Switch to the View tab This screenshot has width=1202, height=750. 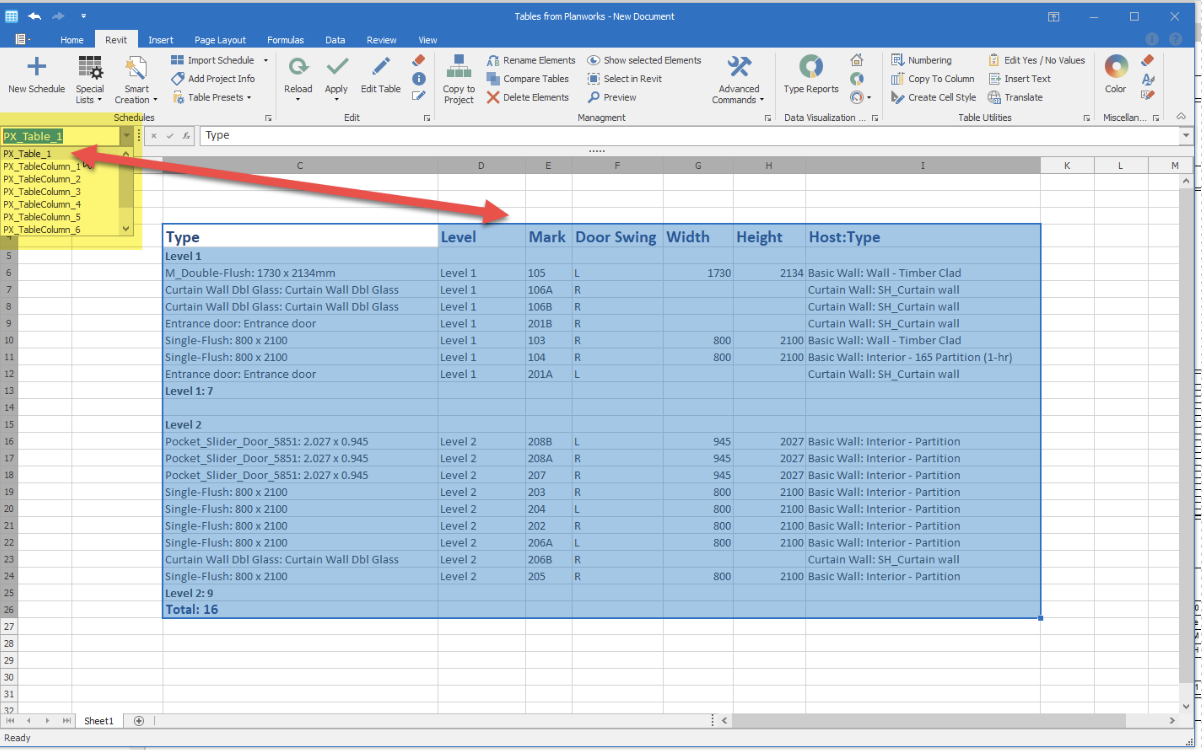point(428,40)
